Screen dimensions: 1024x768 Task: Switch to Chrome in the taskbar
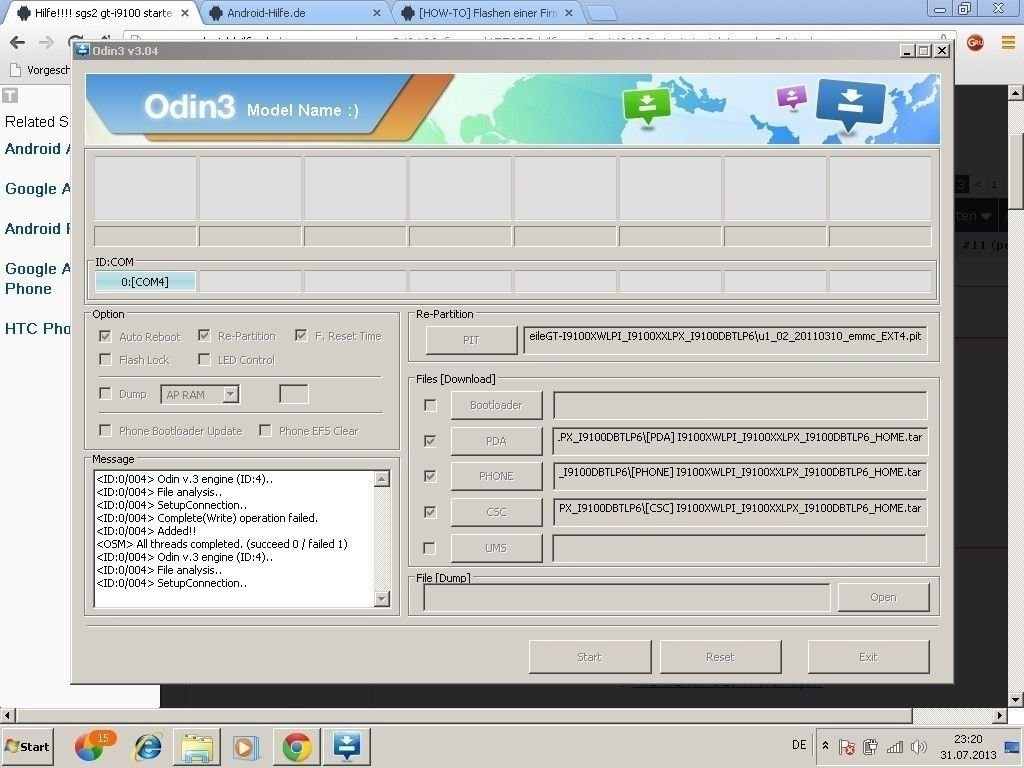point(296,746)
